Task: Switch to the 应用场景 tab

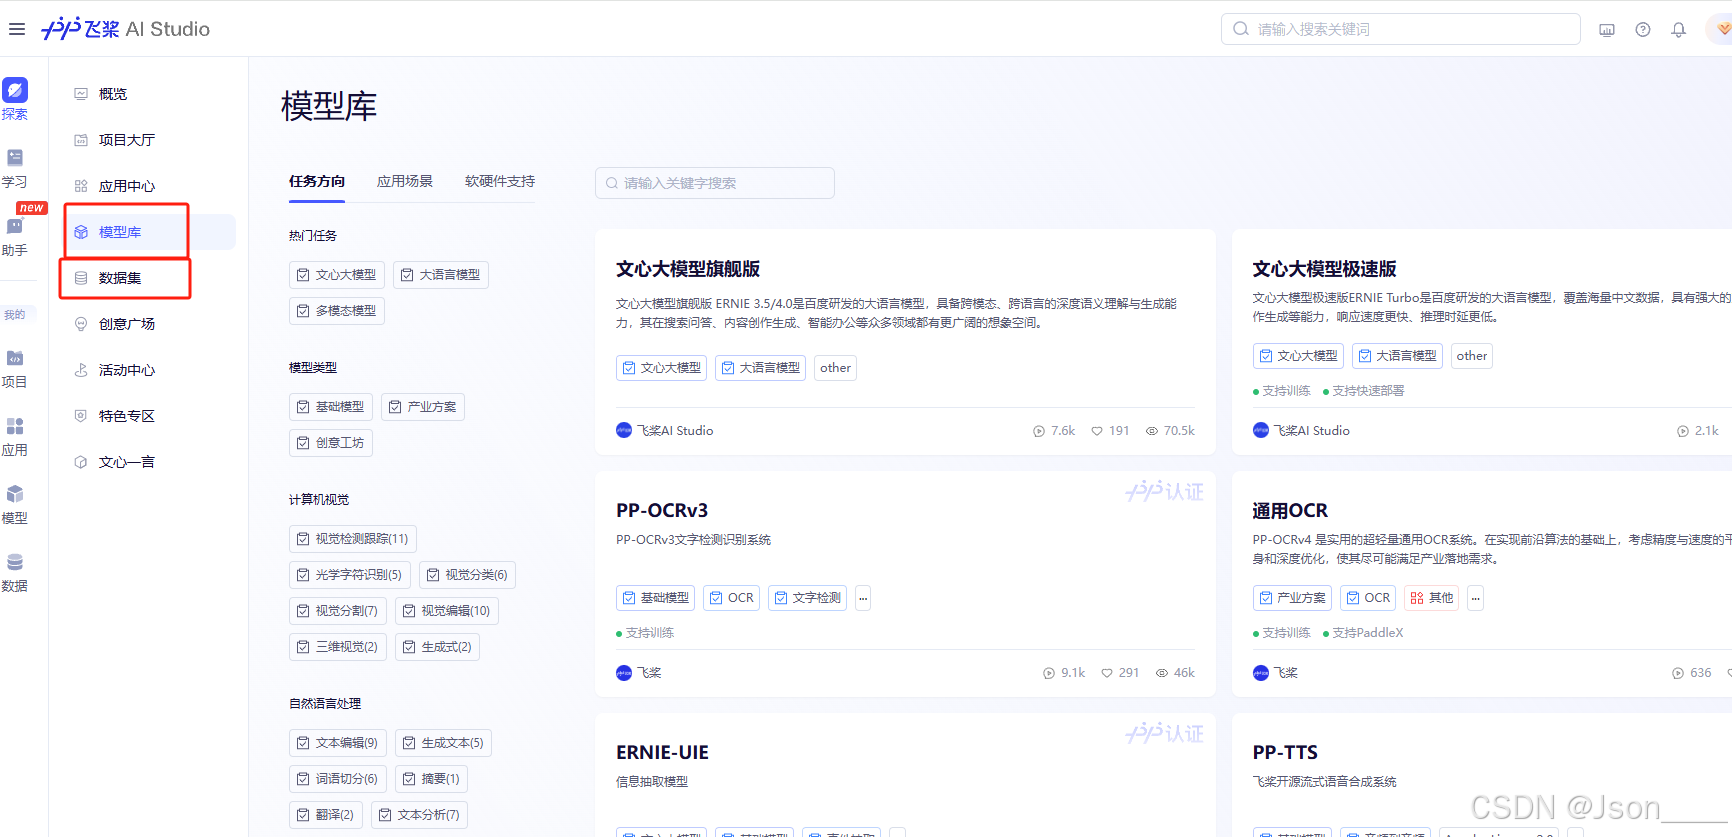Action: tap(405, 181)
